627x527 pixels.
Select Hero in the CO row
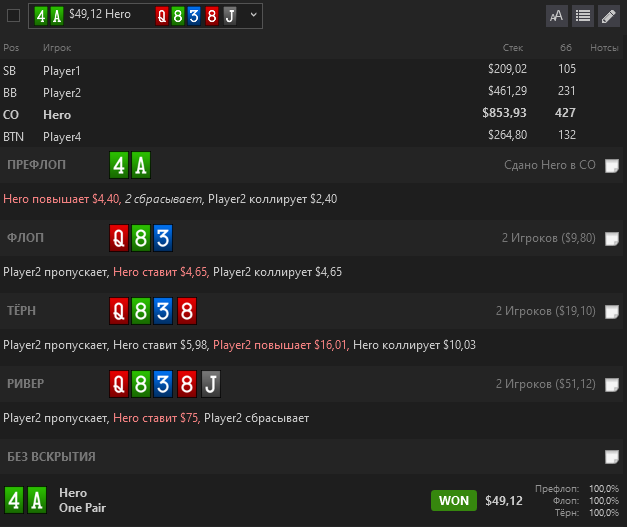(x=57, y=115)
